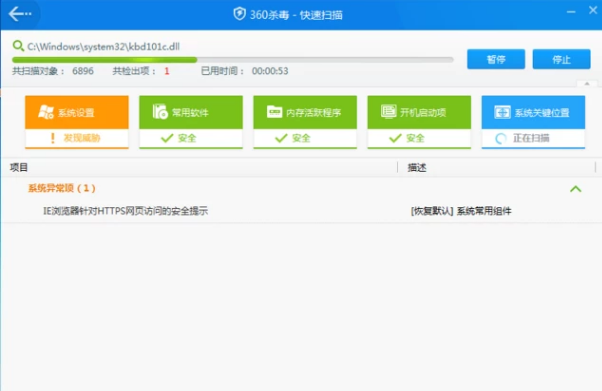Stop the scan with the 停止 button
The height and width of the screenshot is (391, 602).
coord(561,59)
